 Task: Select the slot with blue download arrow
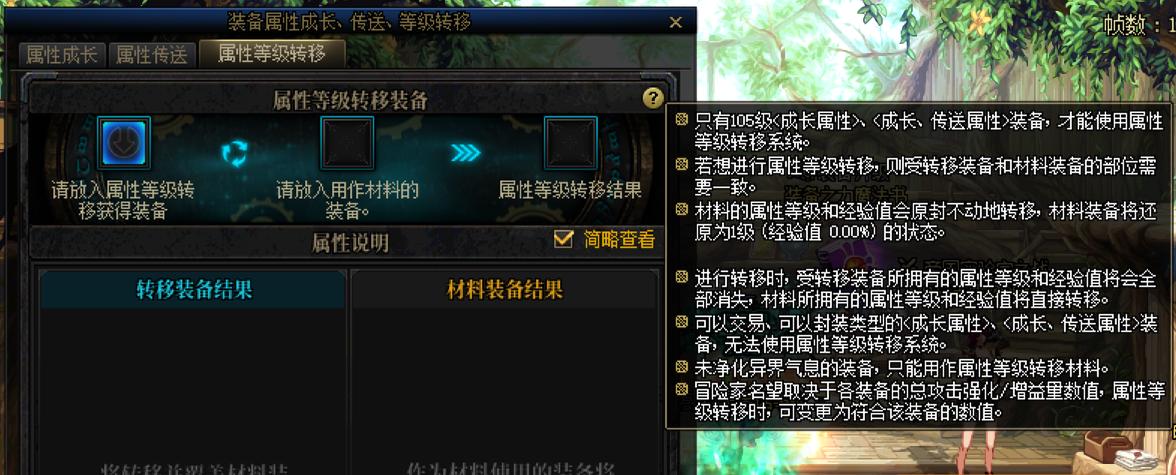pyautogui.click(x=124, y=143)
